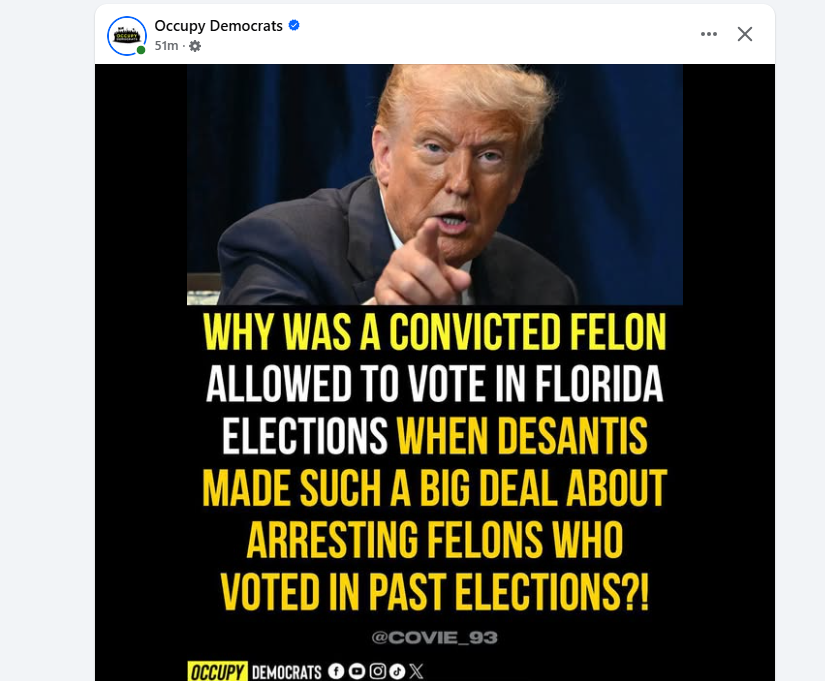Click the Instagram icon in the image footer
Viewport: 825px width, 681px height.
(377, 672)
